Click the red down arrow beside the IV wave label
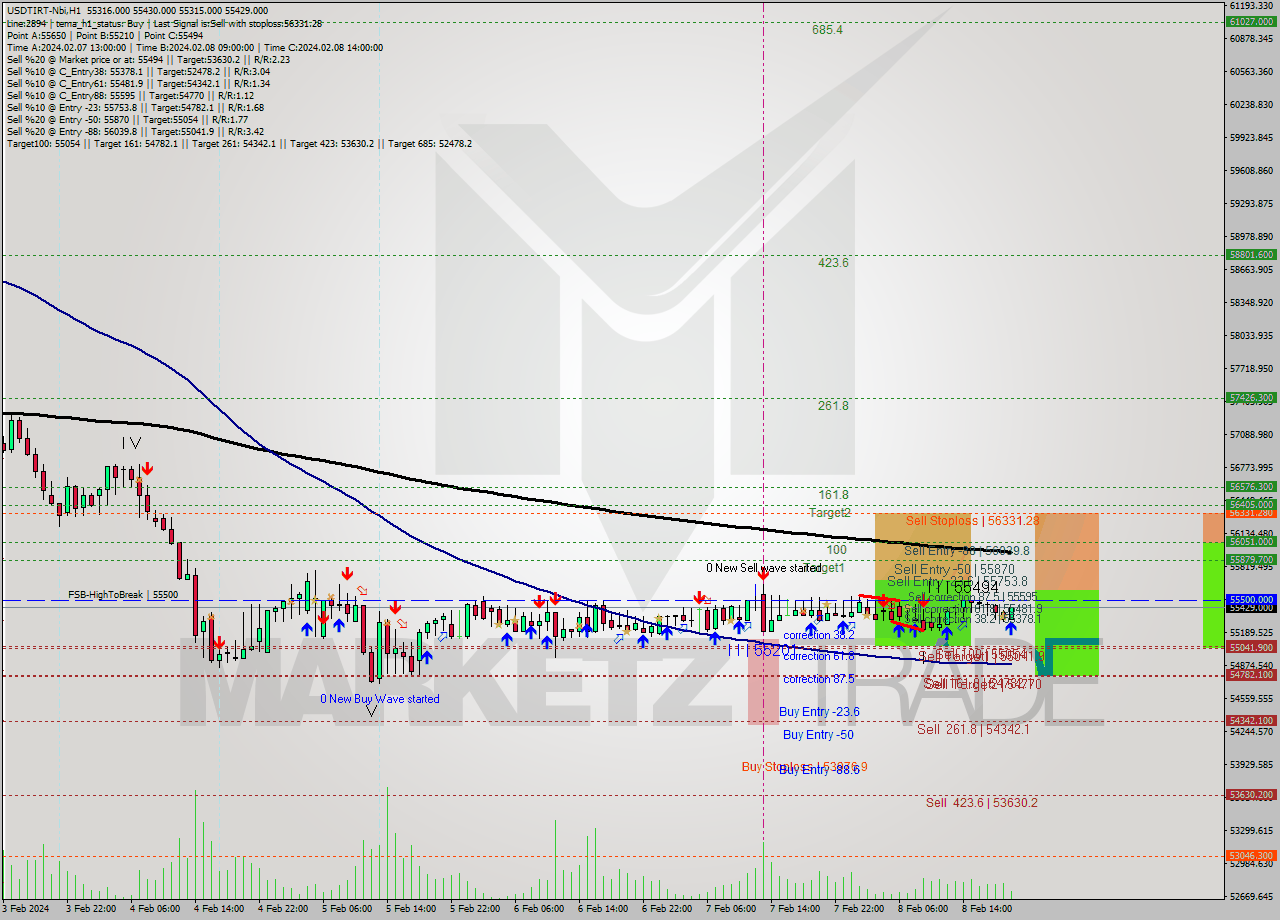 click(x=148, y=468)
